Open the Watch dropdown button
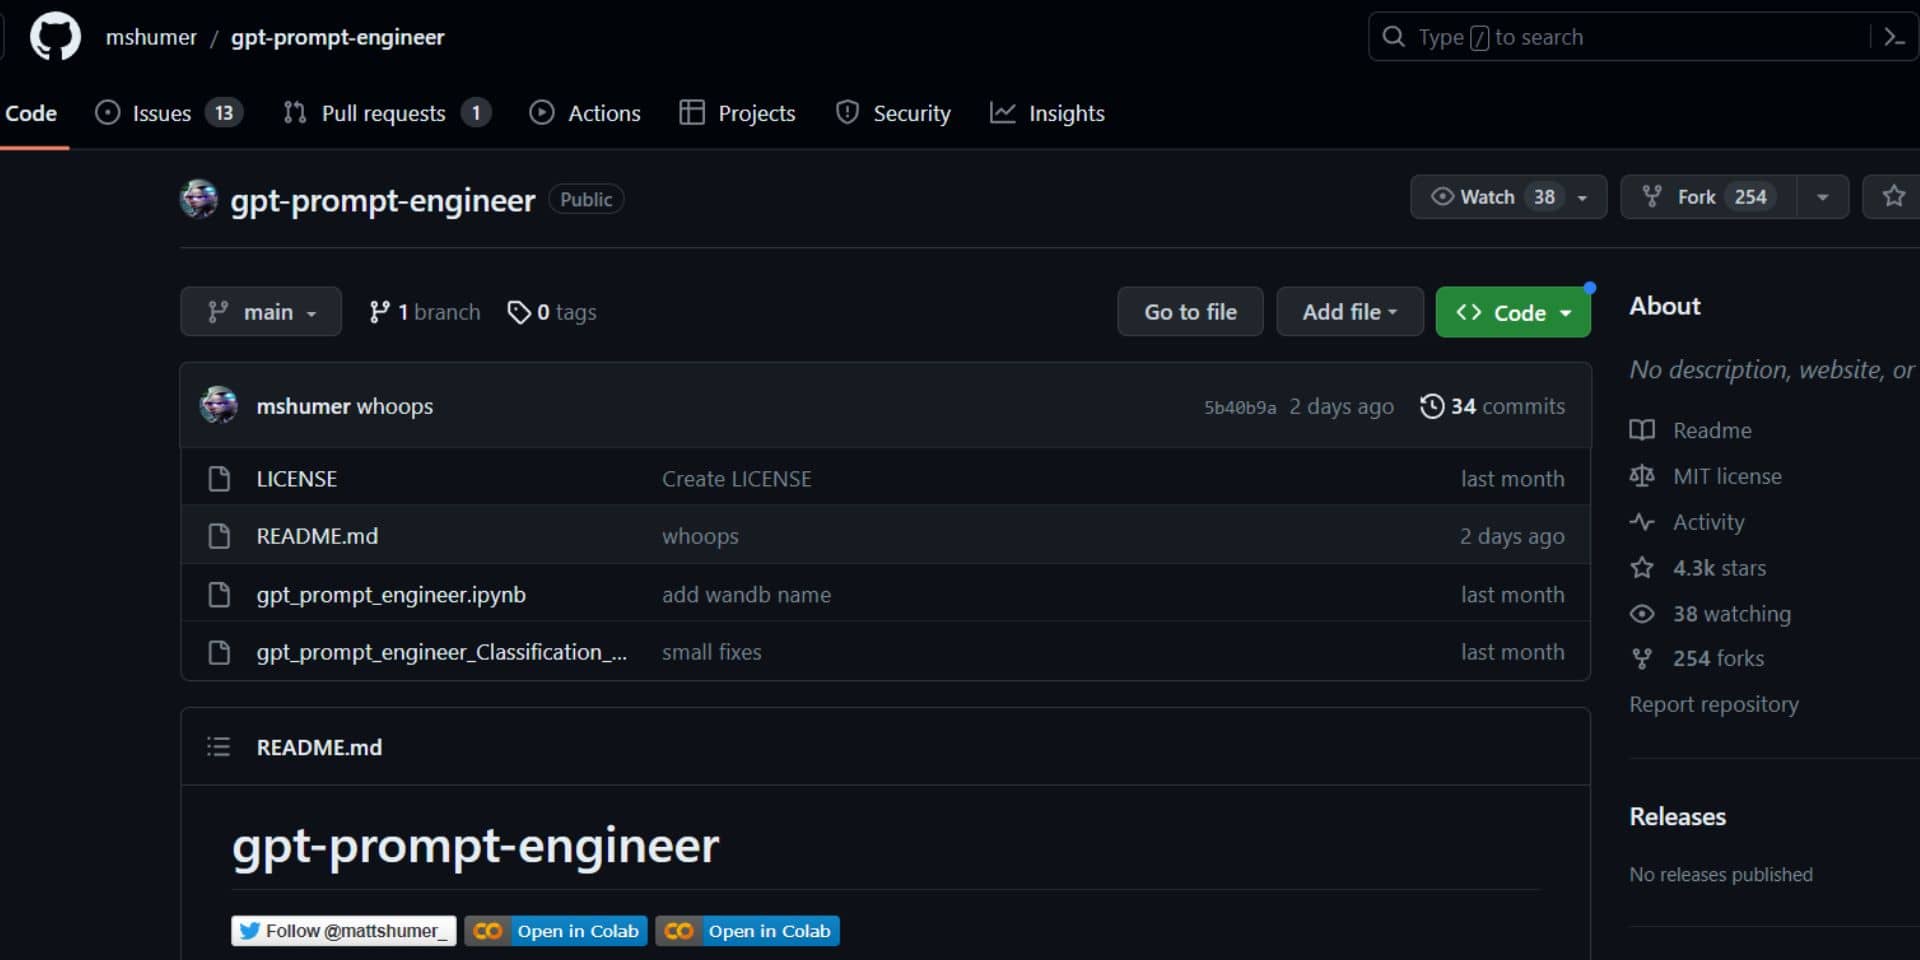 coord(1508,197)
